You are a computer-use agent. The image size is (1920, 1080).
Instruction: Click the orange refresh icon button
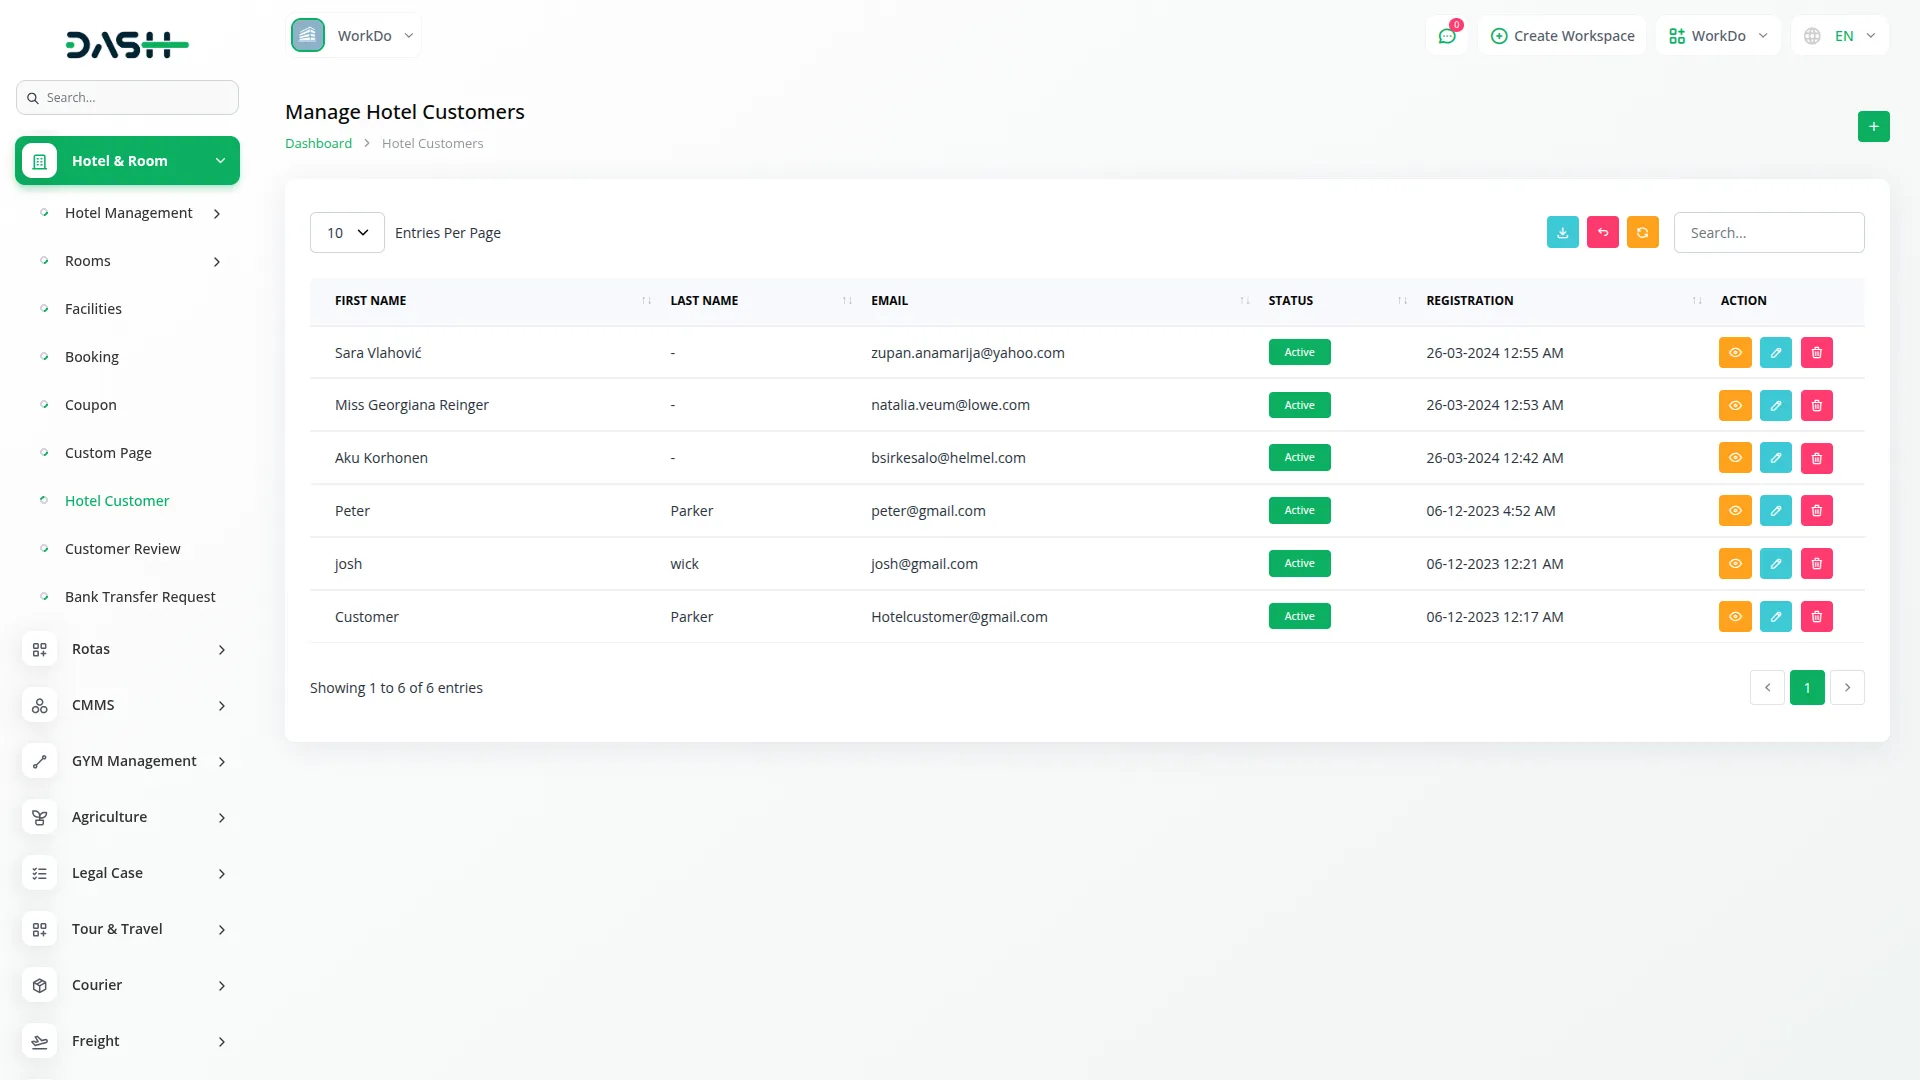1642,232
